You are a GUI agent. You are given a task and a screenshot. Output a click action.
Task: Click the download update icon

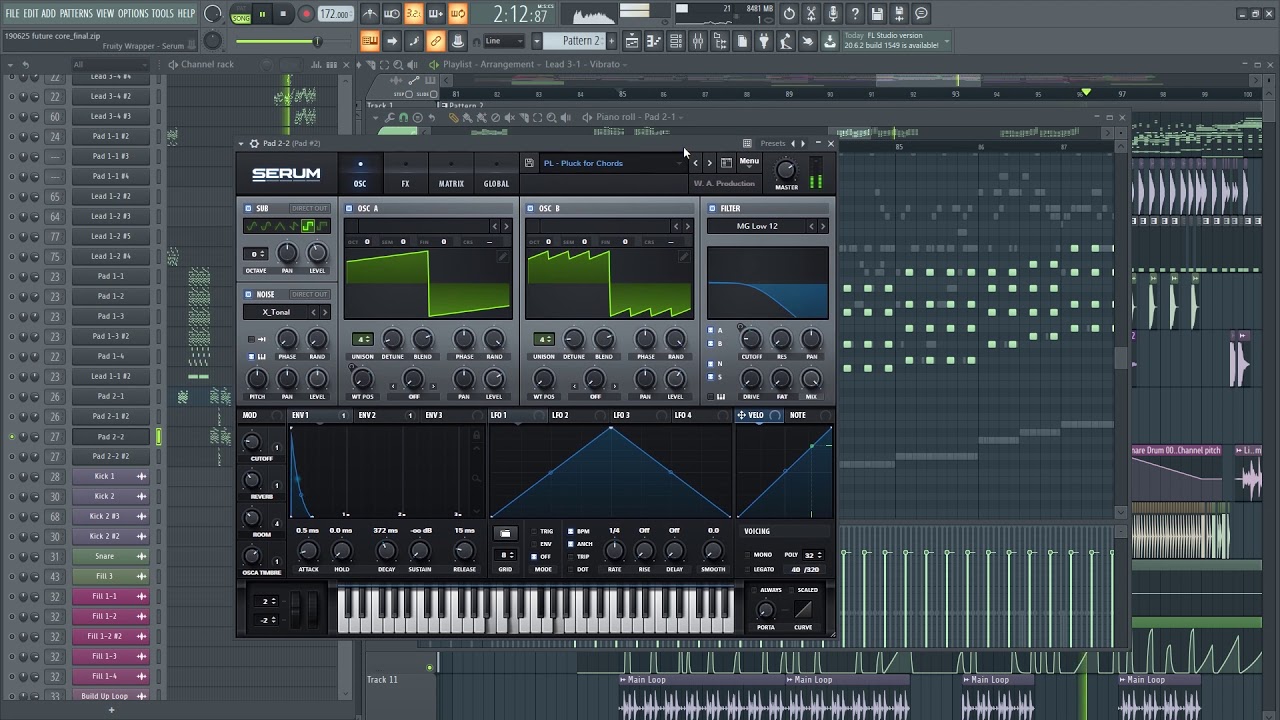(x=830, y=41)
